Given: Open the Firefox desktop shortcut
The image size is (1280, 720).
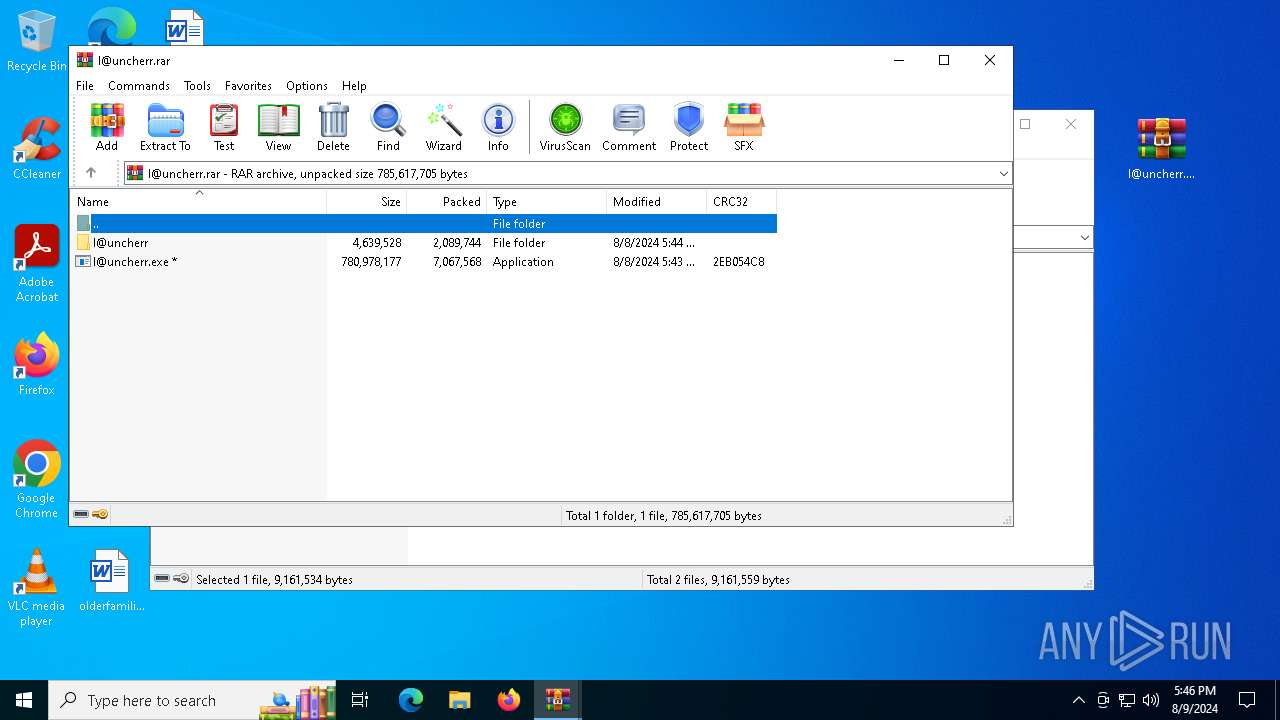Looking at the screenshot, I should [37, 364].
